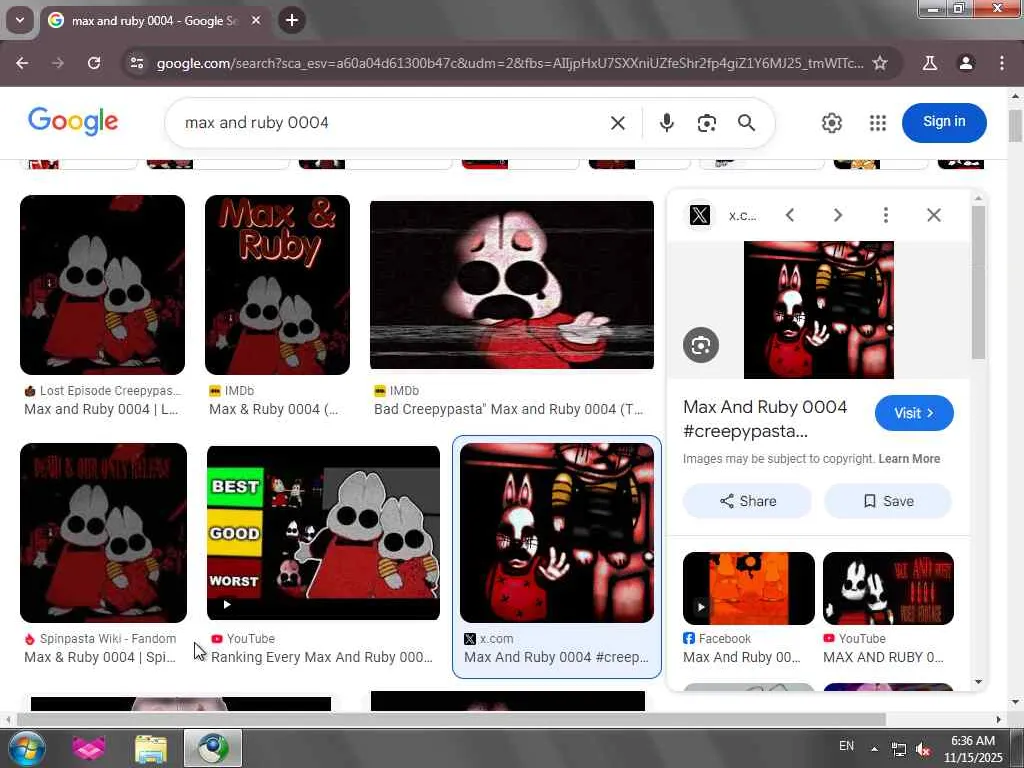
Task: View site information icon in address bar
Action: point(136,63)
